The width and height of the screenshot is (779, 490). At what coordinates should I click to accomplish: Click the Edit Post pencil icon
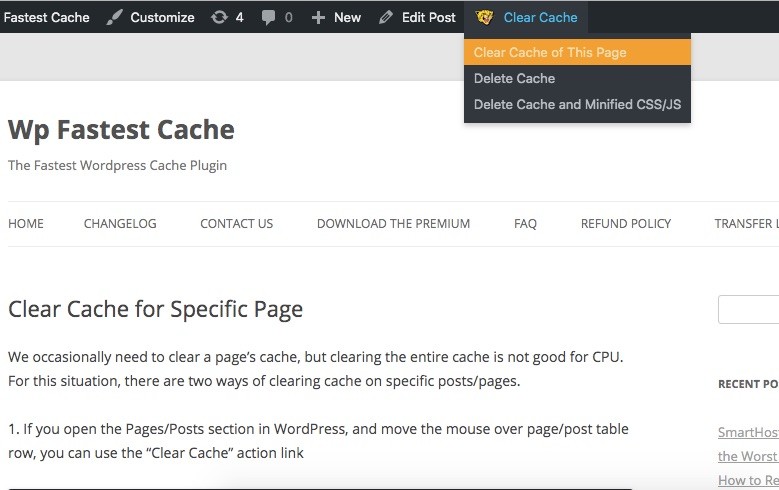(x=385, y=17)
